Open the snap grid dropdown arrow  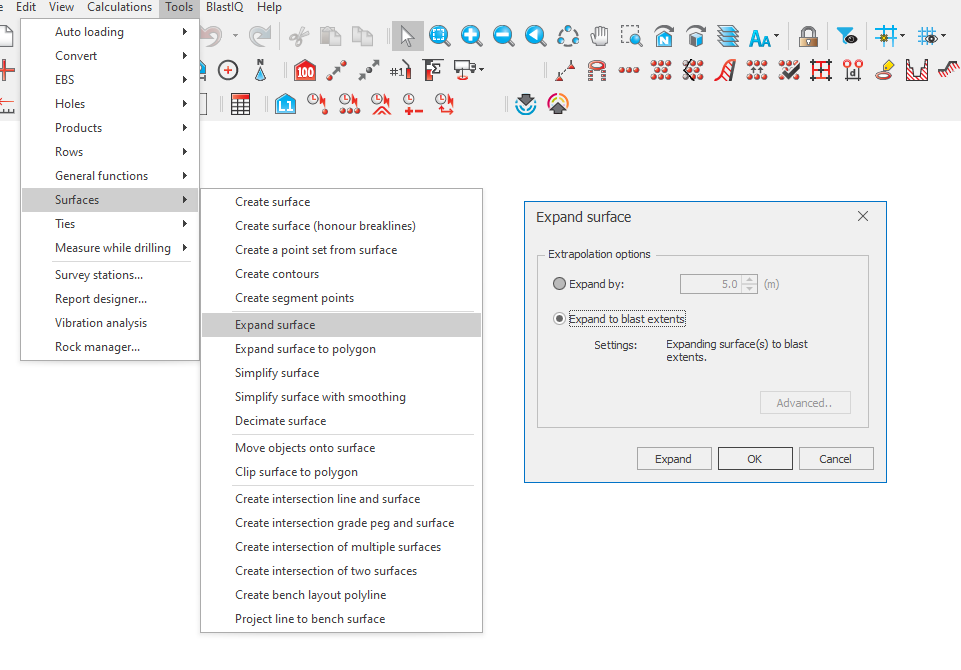pyautogui.click(x=902, y=36)
